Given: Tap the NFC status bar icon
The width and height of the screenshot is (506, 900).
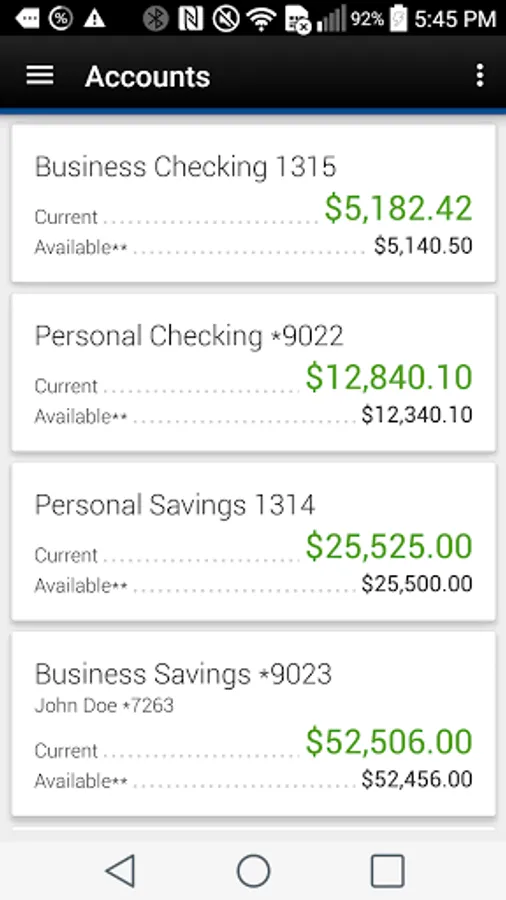Looking at the screenshot, I should pyautogui.click(x=190, y=19).
